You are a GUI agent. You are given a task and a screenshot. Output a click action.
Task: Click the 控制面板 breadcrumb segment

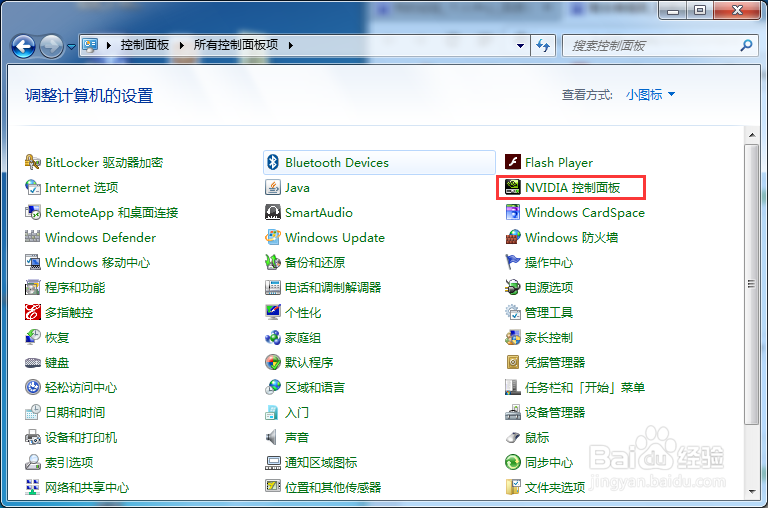tap(145, 45)
